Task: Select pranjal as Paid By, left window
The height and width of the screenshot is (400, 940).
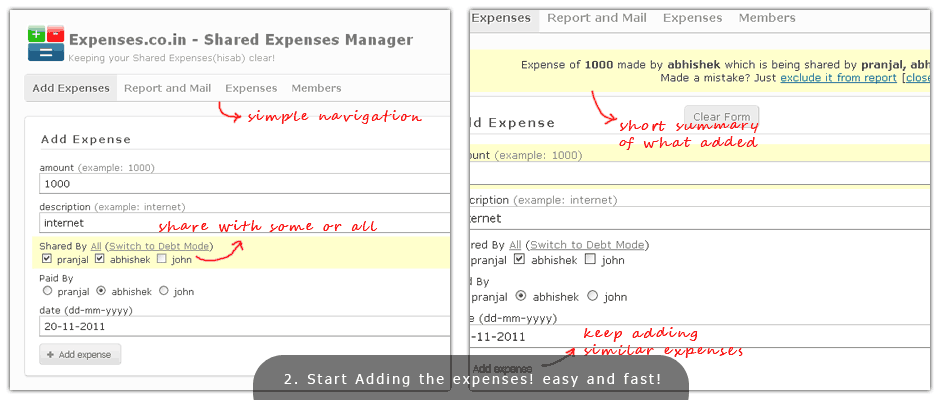Action: pyautogui.click(x=47, y=291)
